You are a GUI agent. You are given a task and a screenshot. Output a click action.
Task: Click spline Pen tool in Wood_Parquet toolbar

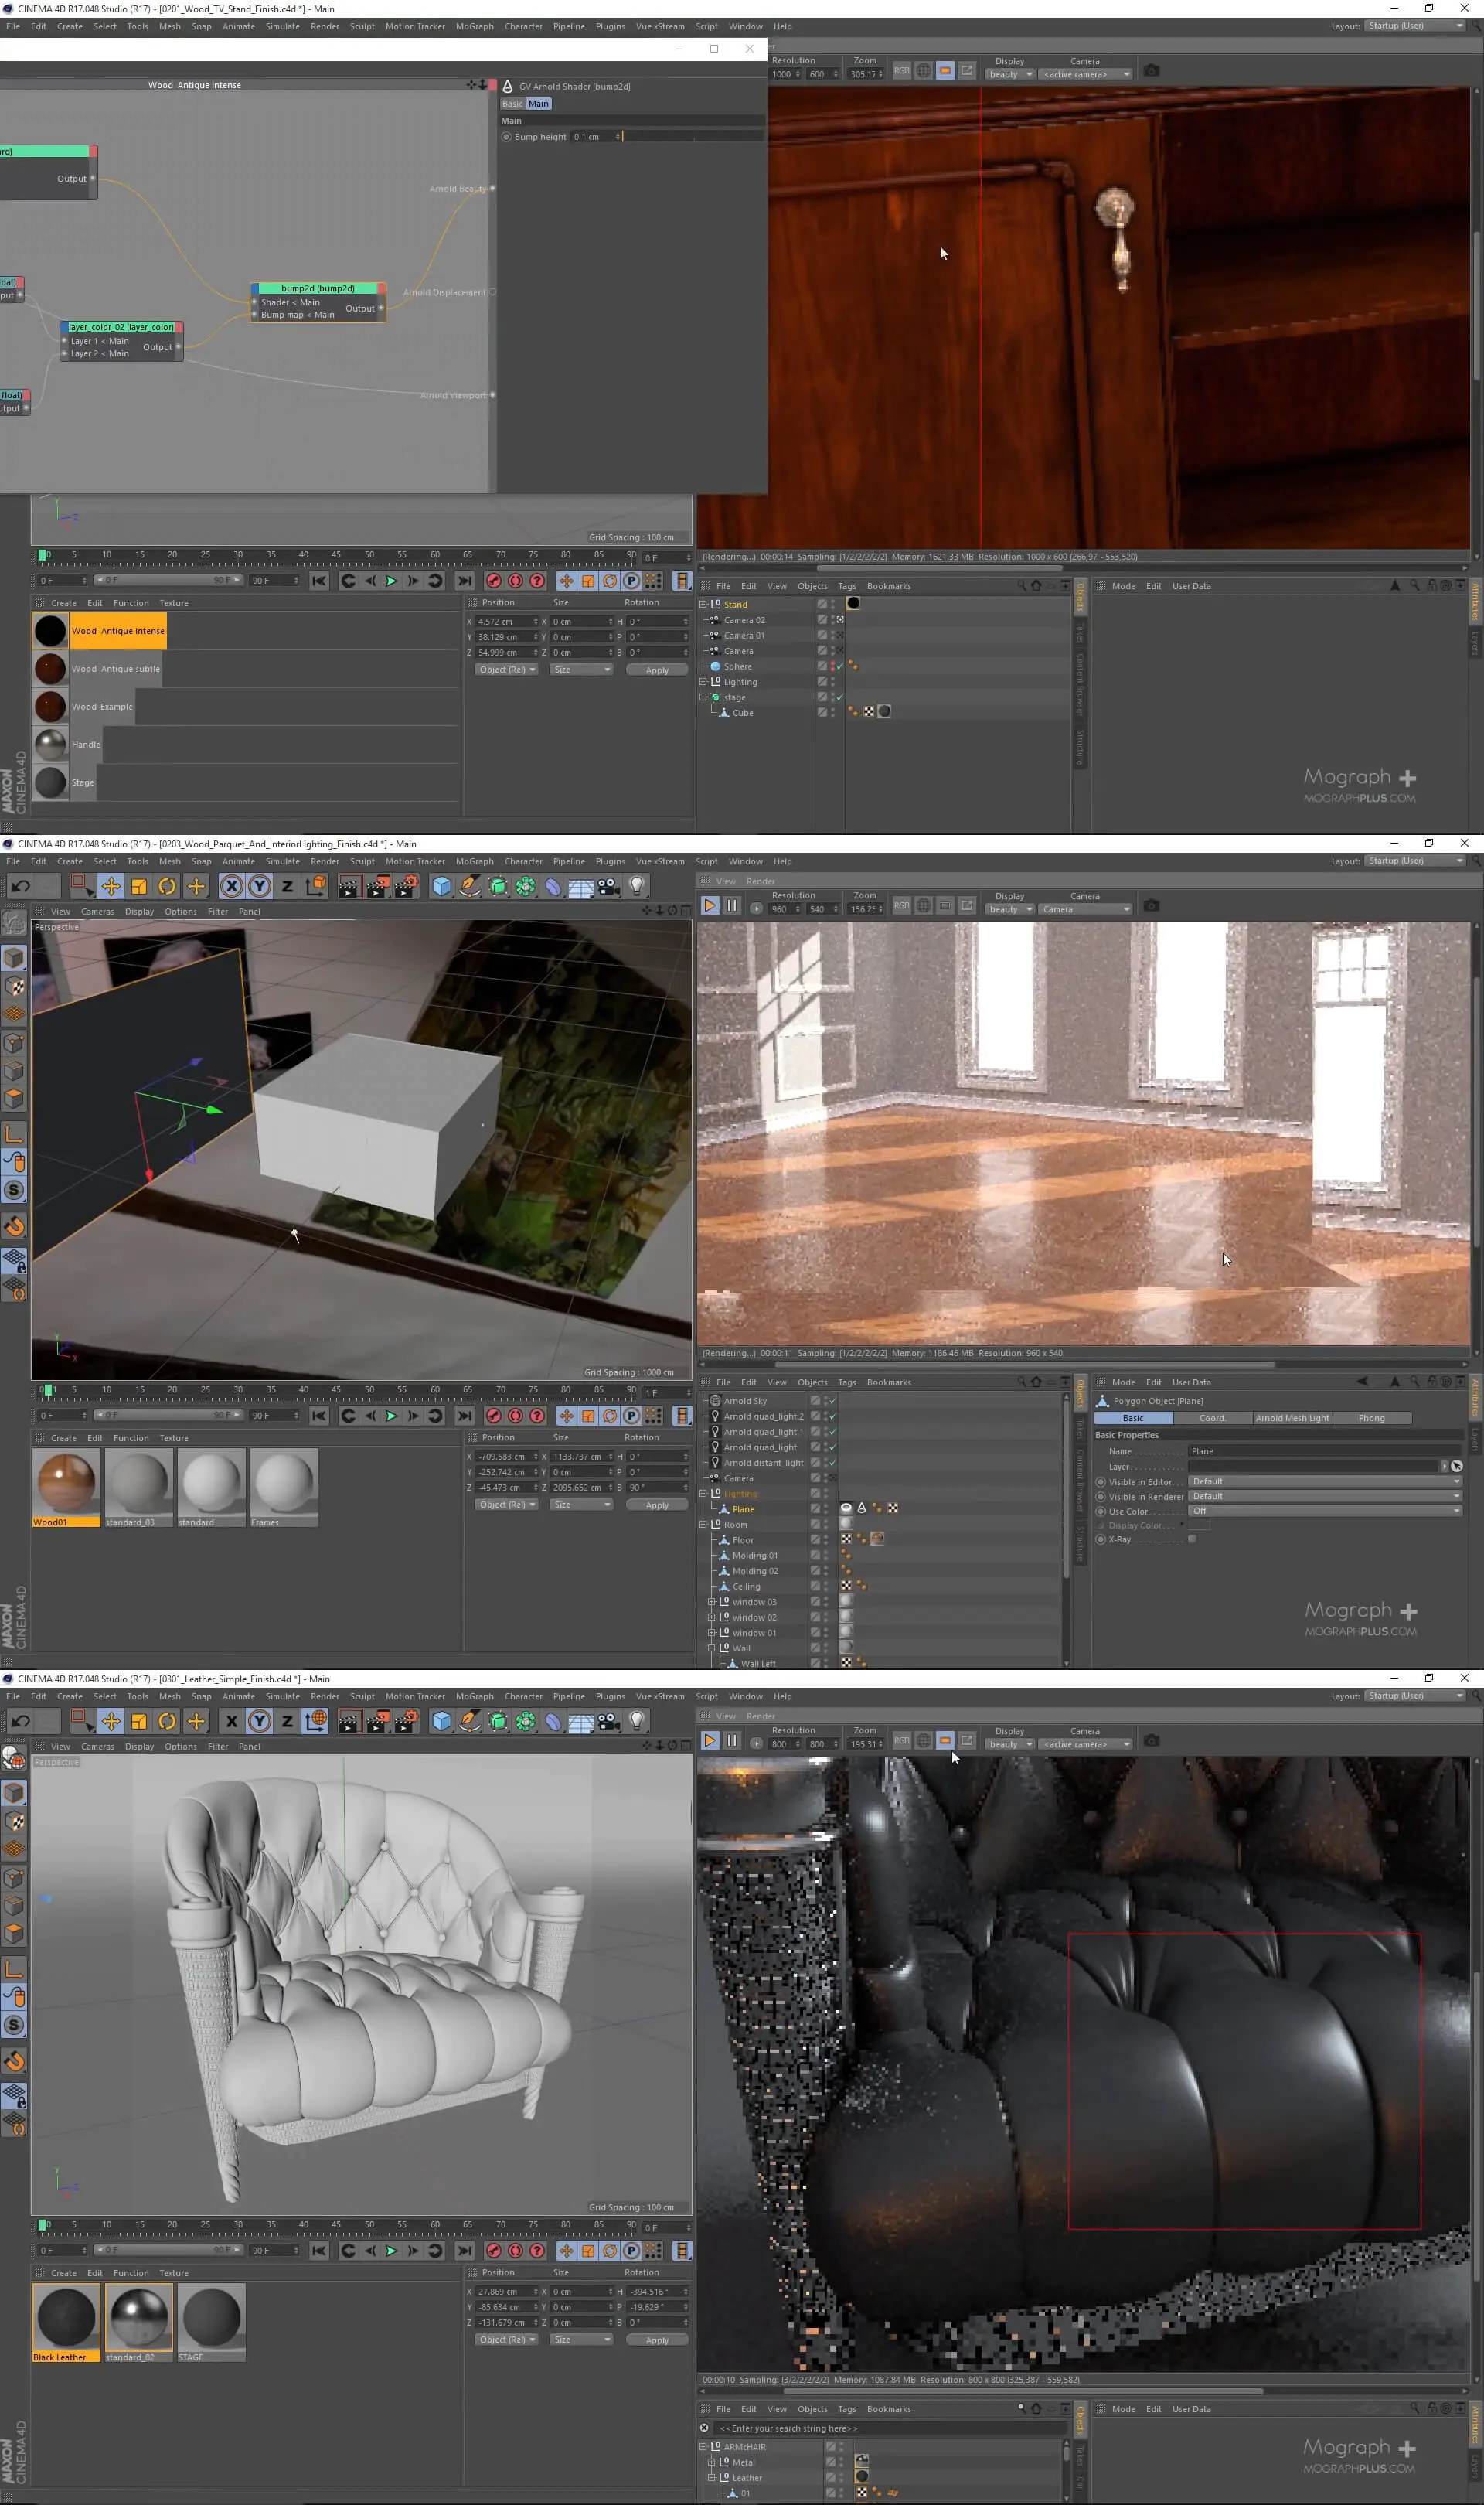(469, 886)
